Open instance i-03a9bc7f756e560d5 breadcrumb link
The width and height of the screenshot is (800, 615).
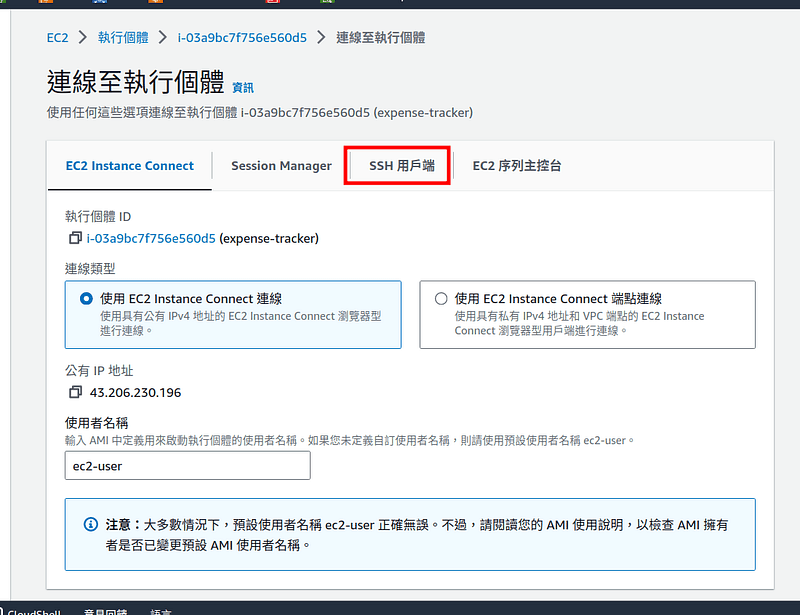[242, 38]
